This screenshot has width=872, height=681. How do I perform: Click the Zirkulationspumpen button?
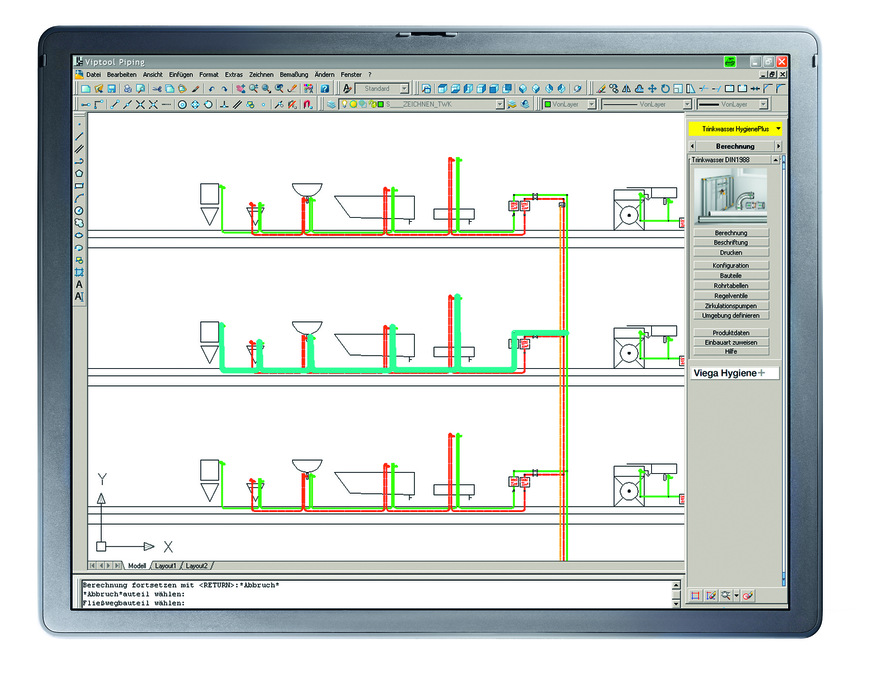pyautogui.click(x=731, y=306)
